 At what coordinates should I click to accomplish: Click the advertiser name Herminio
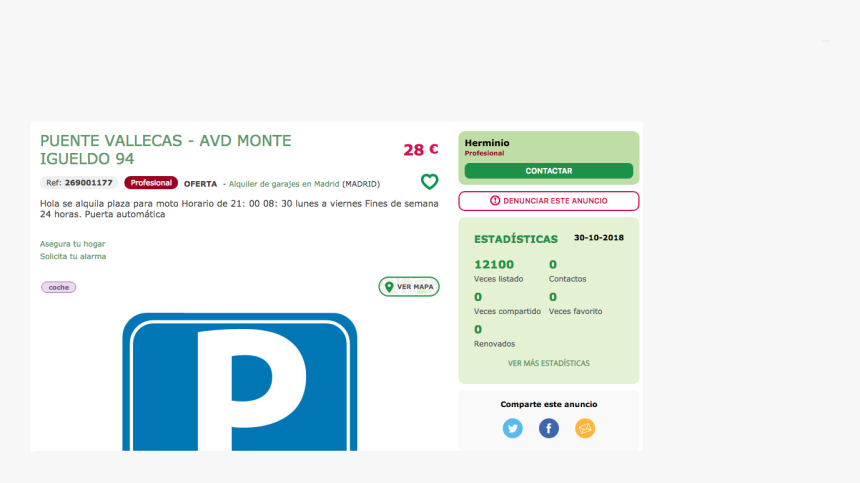click(x=487, y=143)
